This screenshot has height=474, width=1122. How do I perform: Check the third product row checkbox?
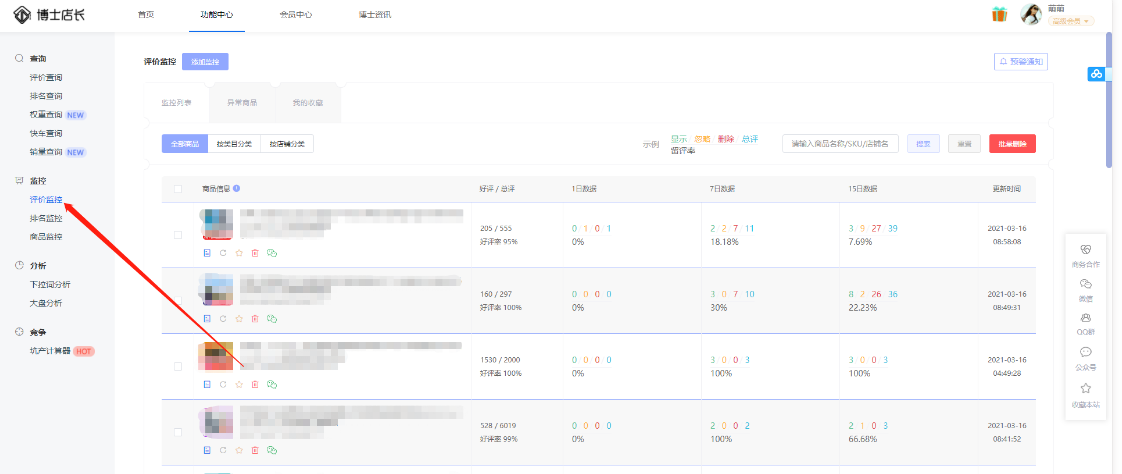tap(178, 366)
